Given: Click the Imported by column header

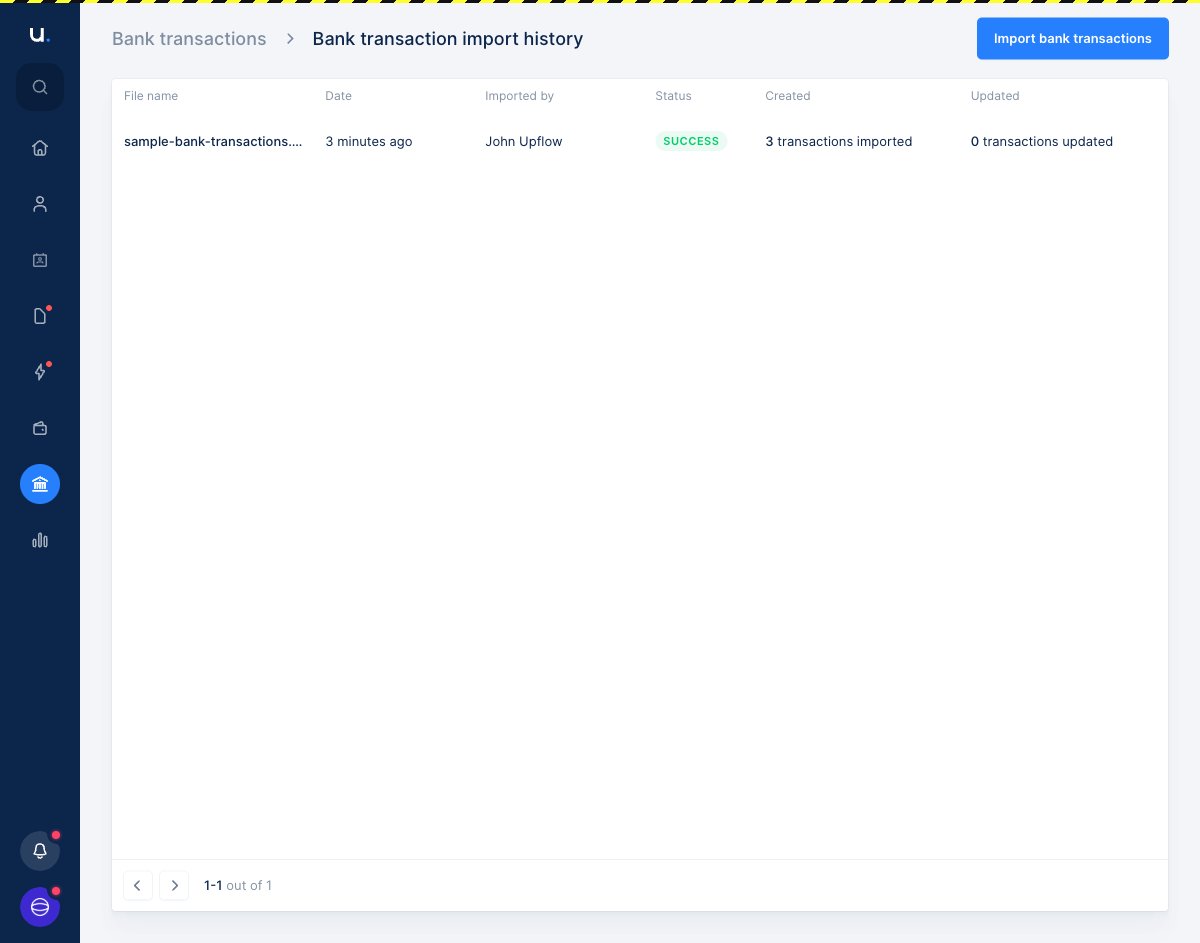Looking at the screenshot, I should (519, 96).
